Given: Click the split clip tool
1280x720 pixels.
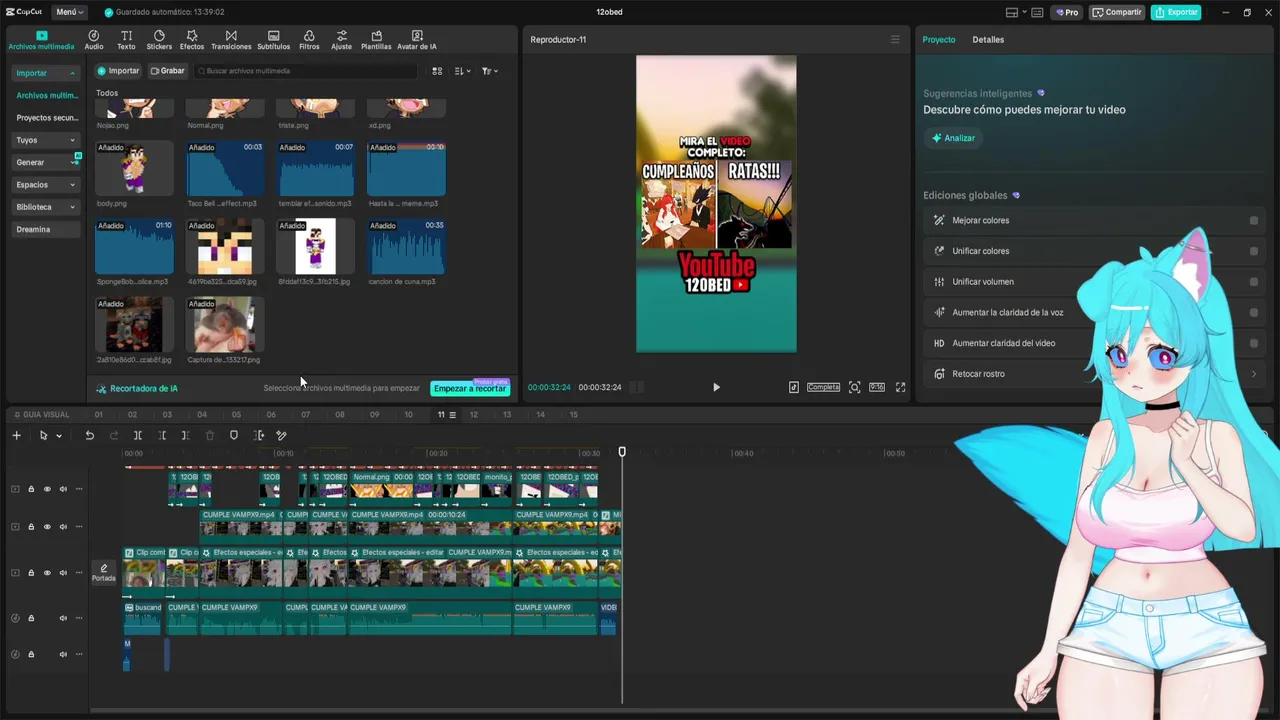Looking at the screenshot, I should 138,435.
